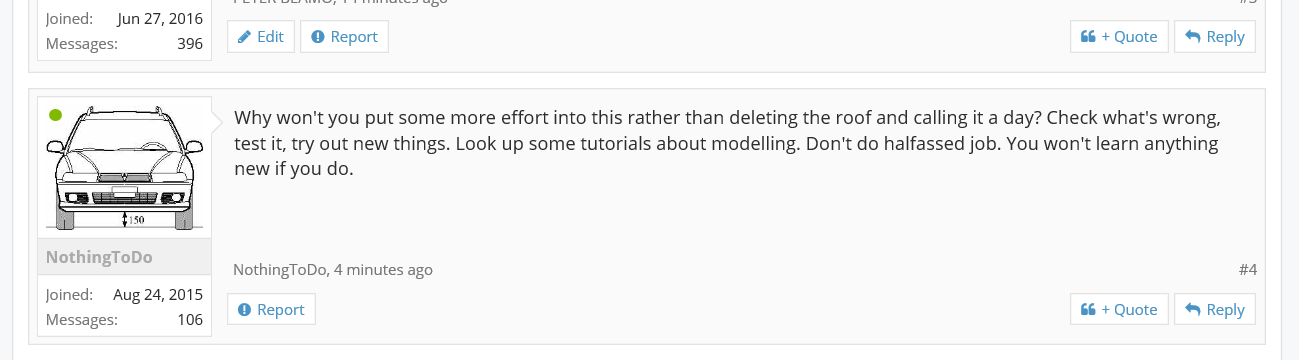The image size is (1299, 360).
Task: Click the Edit button on the upper post
Action: point(261,37)
